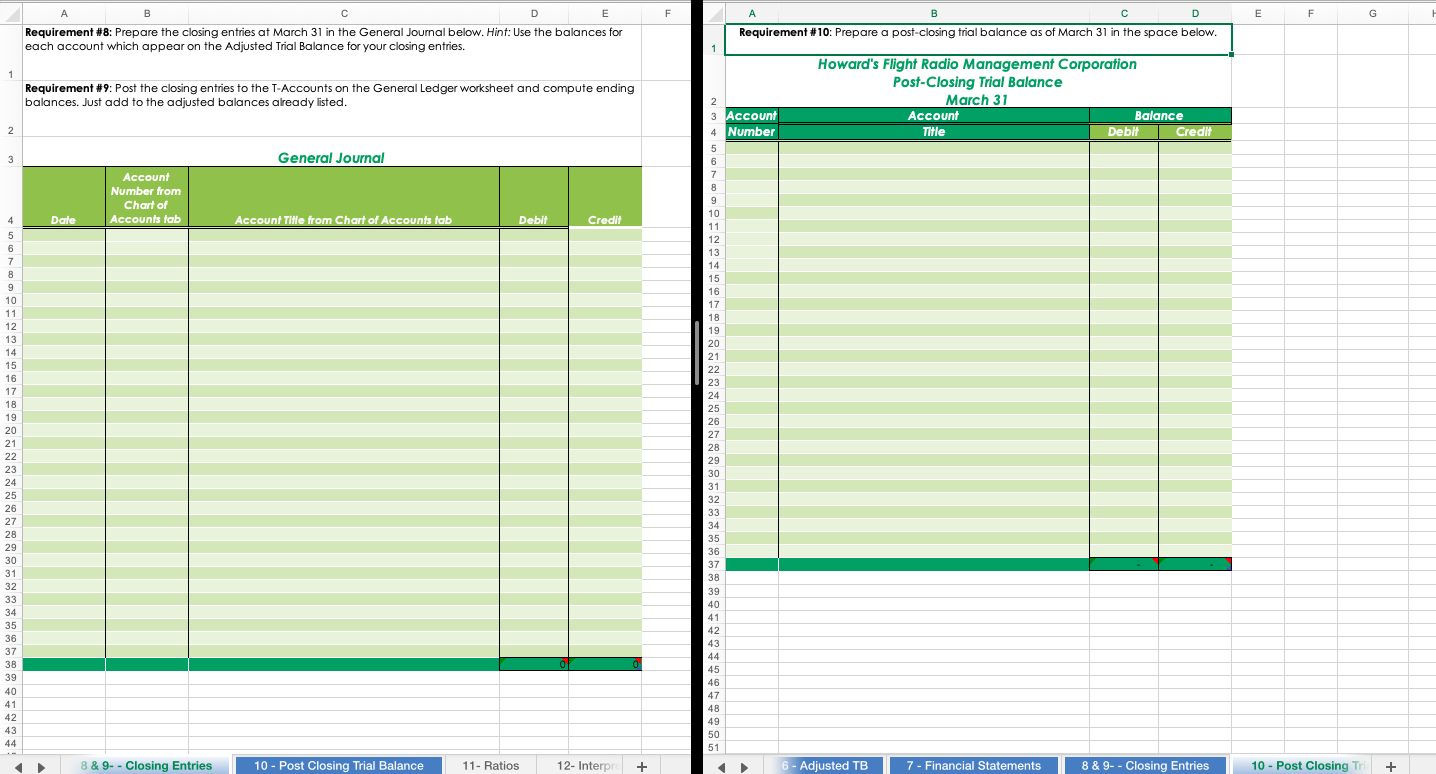Image resolution: width=1436 pixels, height=774 pixels.
Task: Click previous-sheet arrow in right window
Action: coord(722,766)
